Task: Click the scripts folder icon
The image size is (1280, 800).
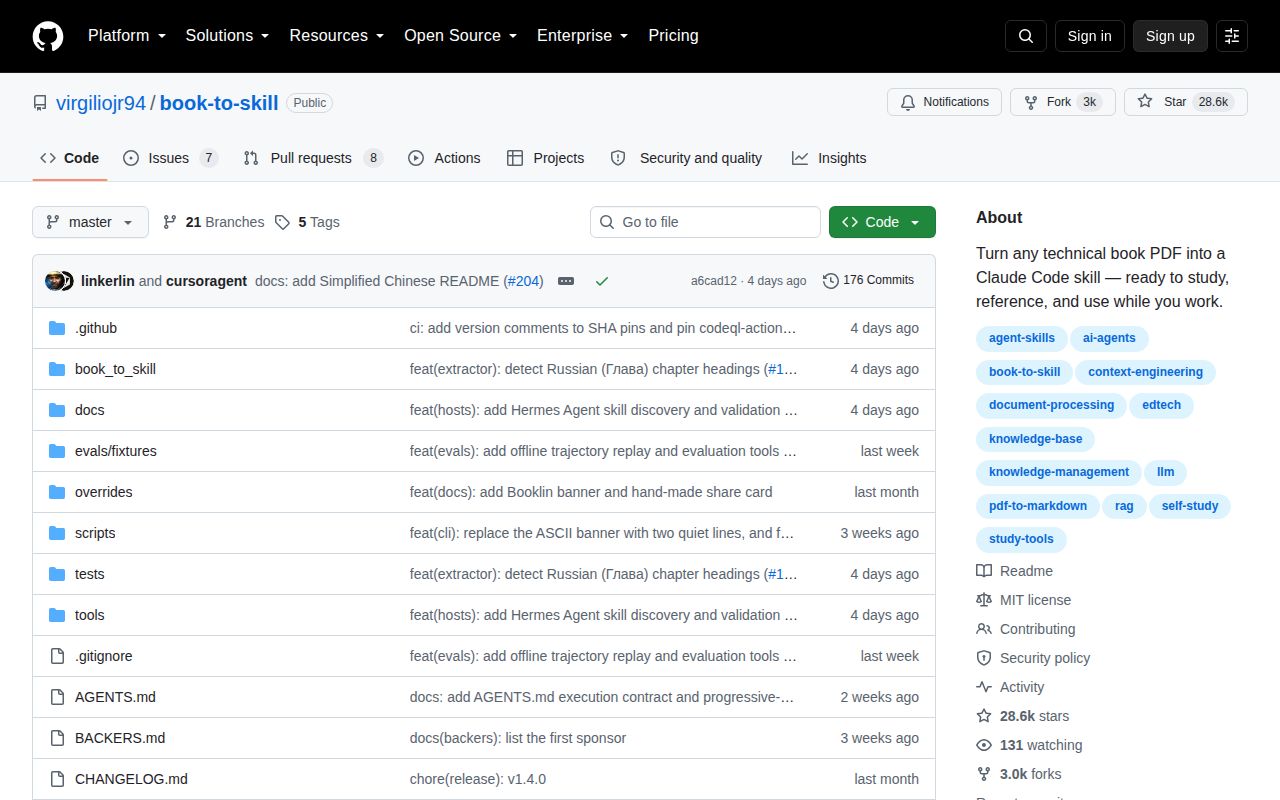Action: [57, 533]
